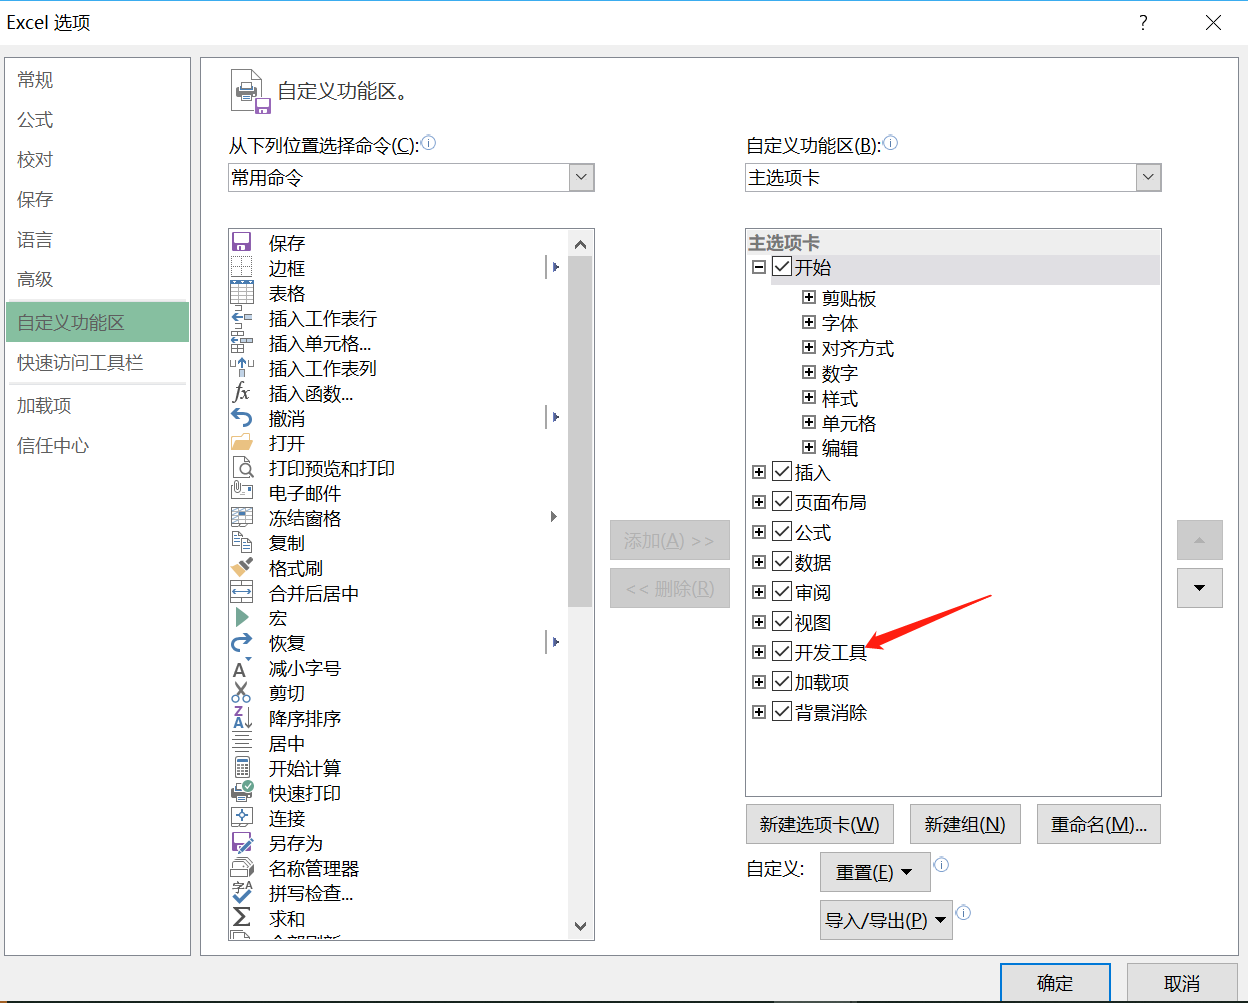Click the 确定 button
The width and height of the screenshot is (1248, 1003).
[1055, 983]
